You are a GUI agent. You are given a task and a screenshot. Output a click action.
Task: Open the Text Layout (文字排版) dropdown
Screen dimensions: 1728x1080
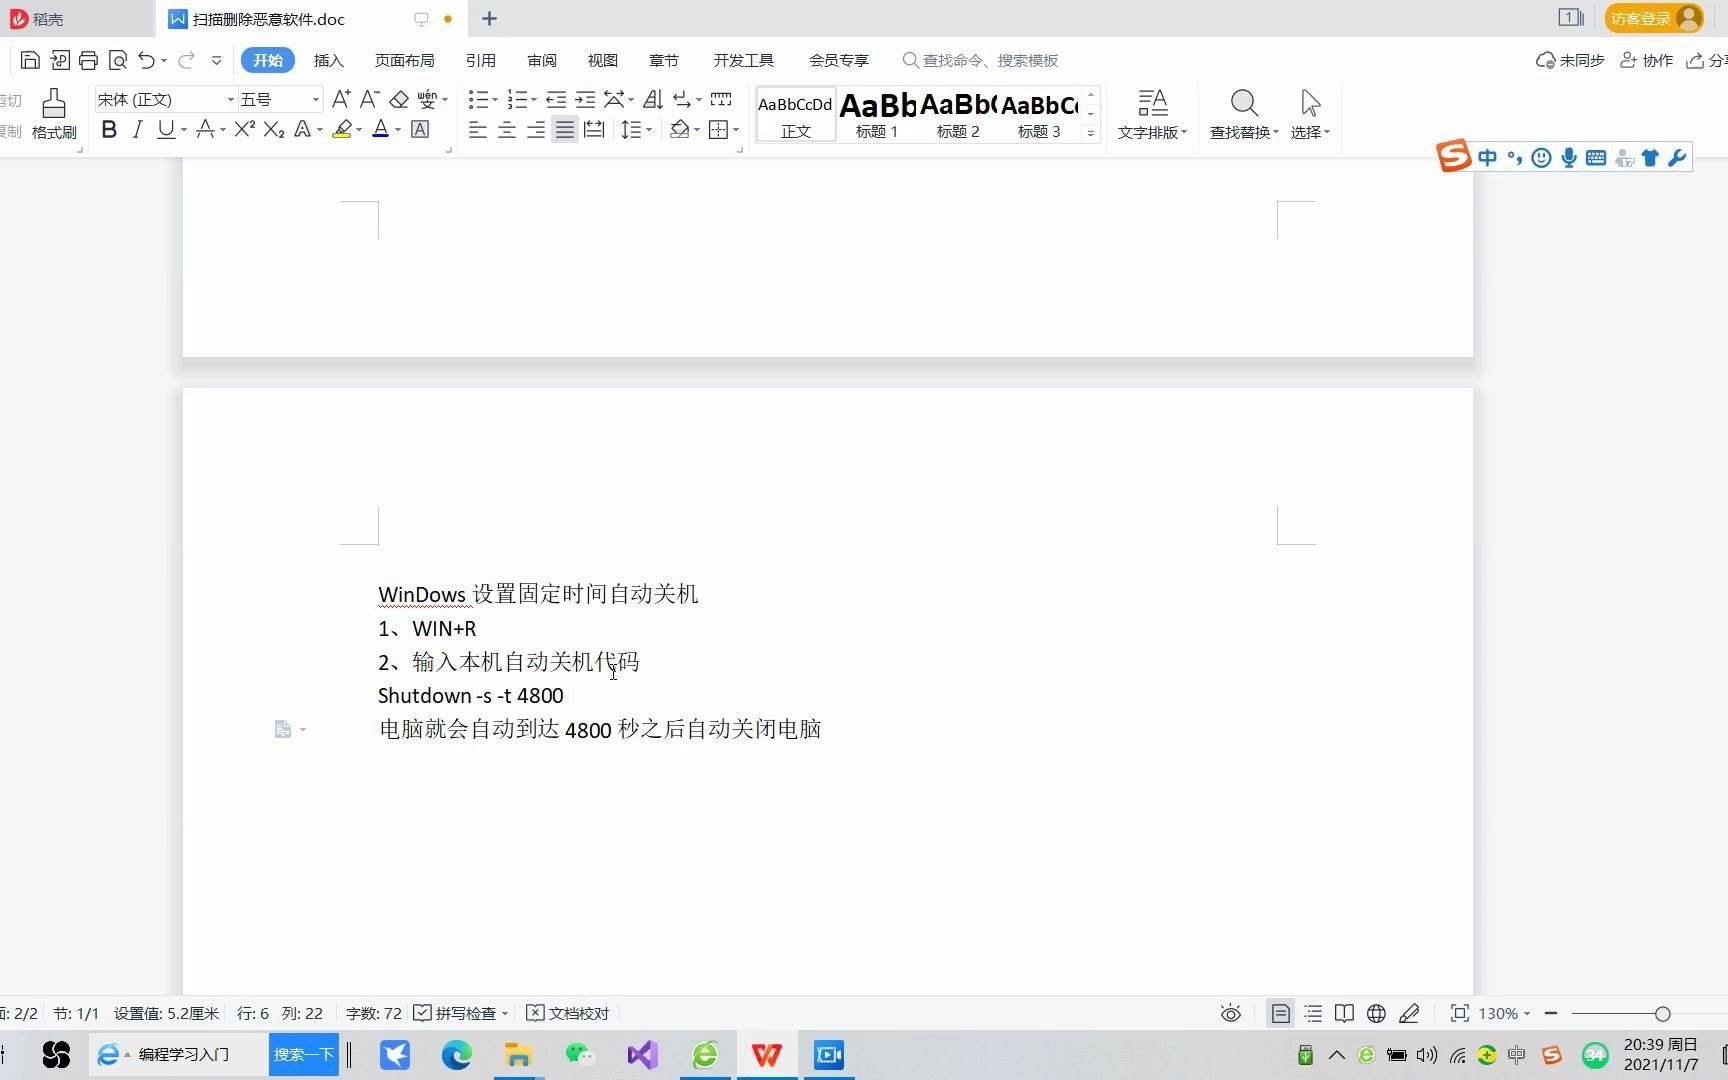[x=1152, y=114]
